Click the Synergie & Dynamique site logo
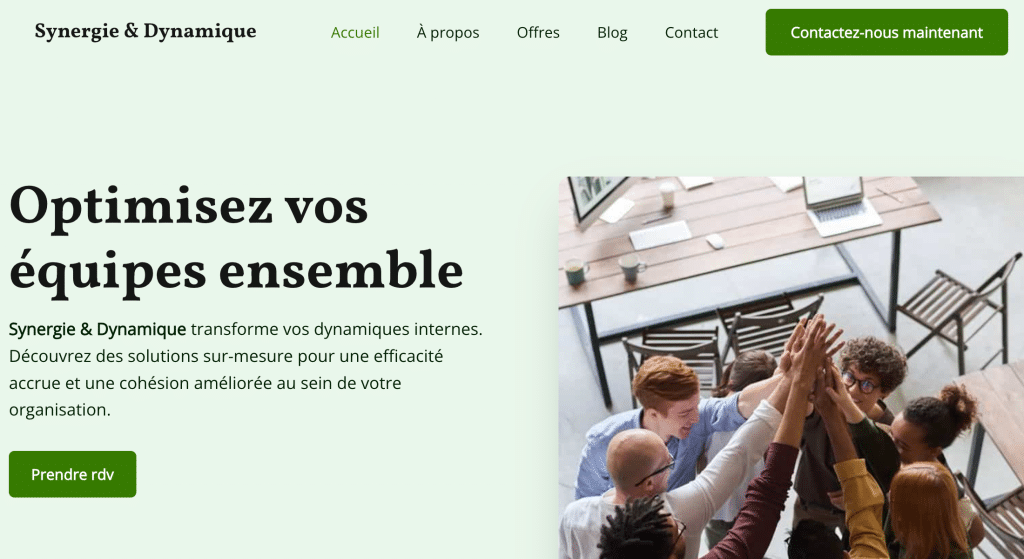Viewport: 1024px width, 559px height. coord(145,31)
